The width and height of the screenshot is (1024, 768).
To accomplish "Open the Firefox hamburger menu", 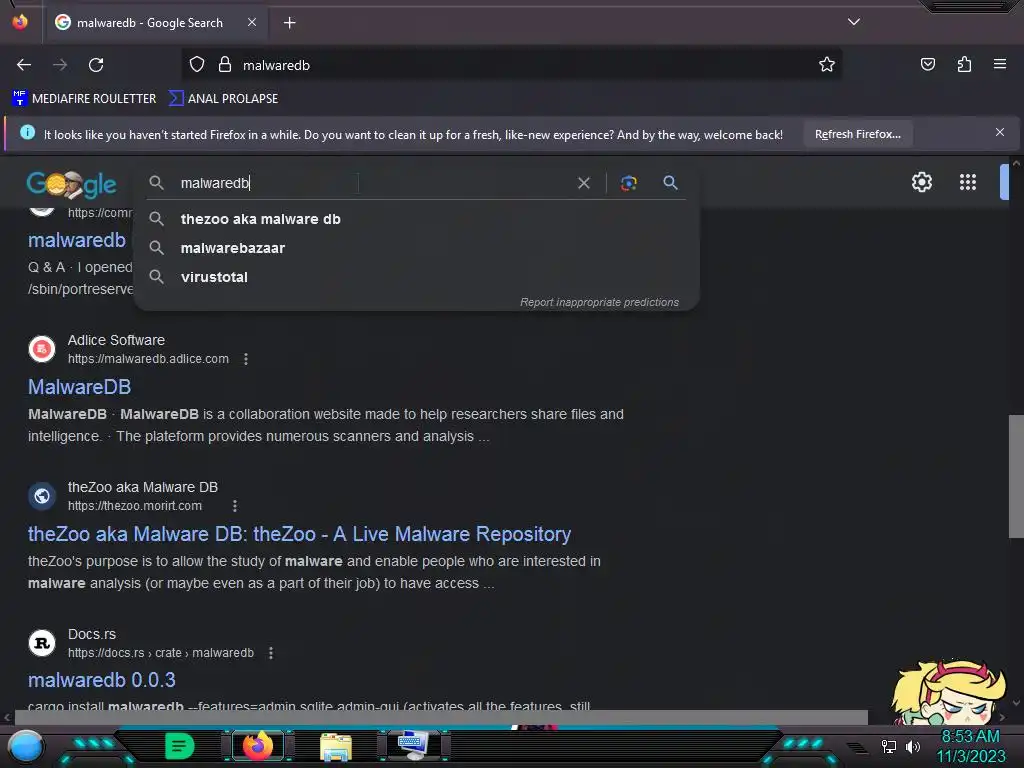I will pos(999,65).
